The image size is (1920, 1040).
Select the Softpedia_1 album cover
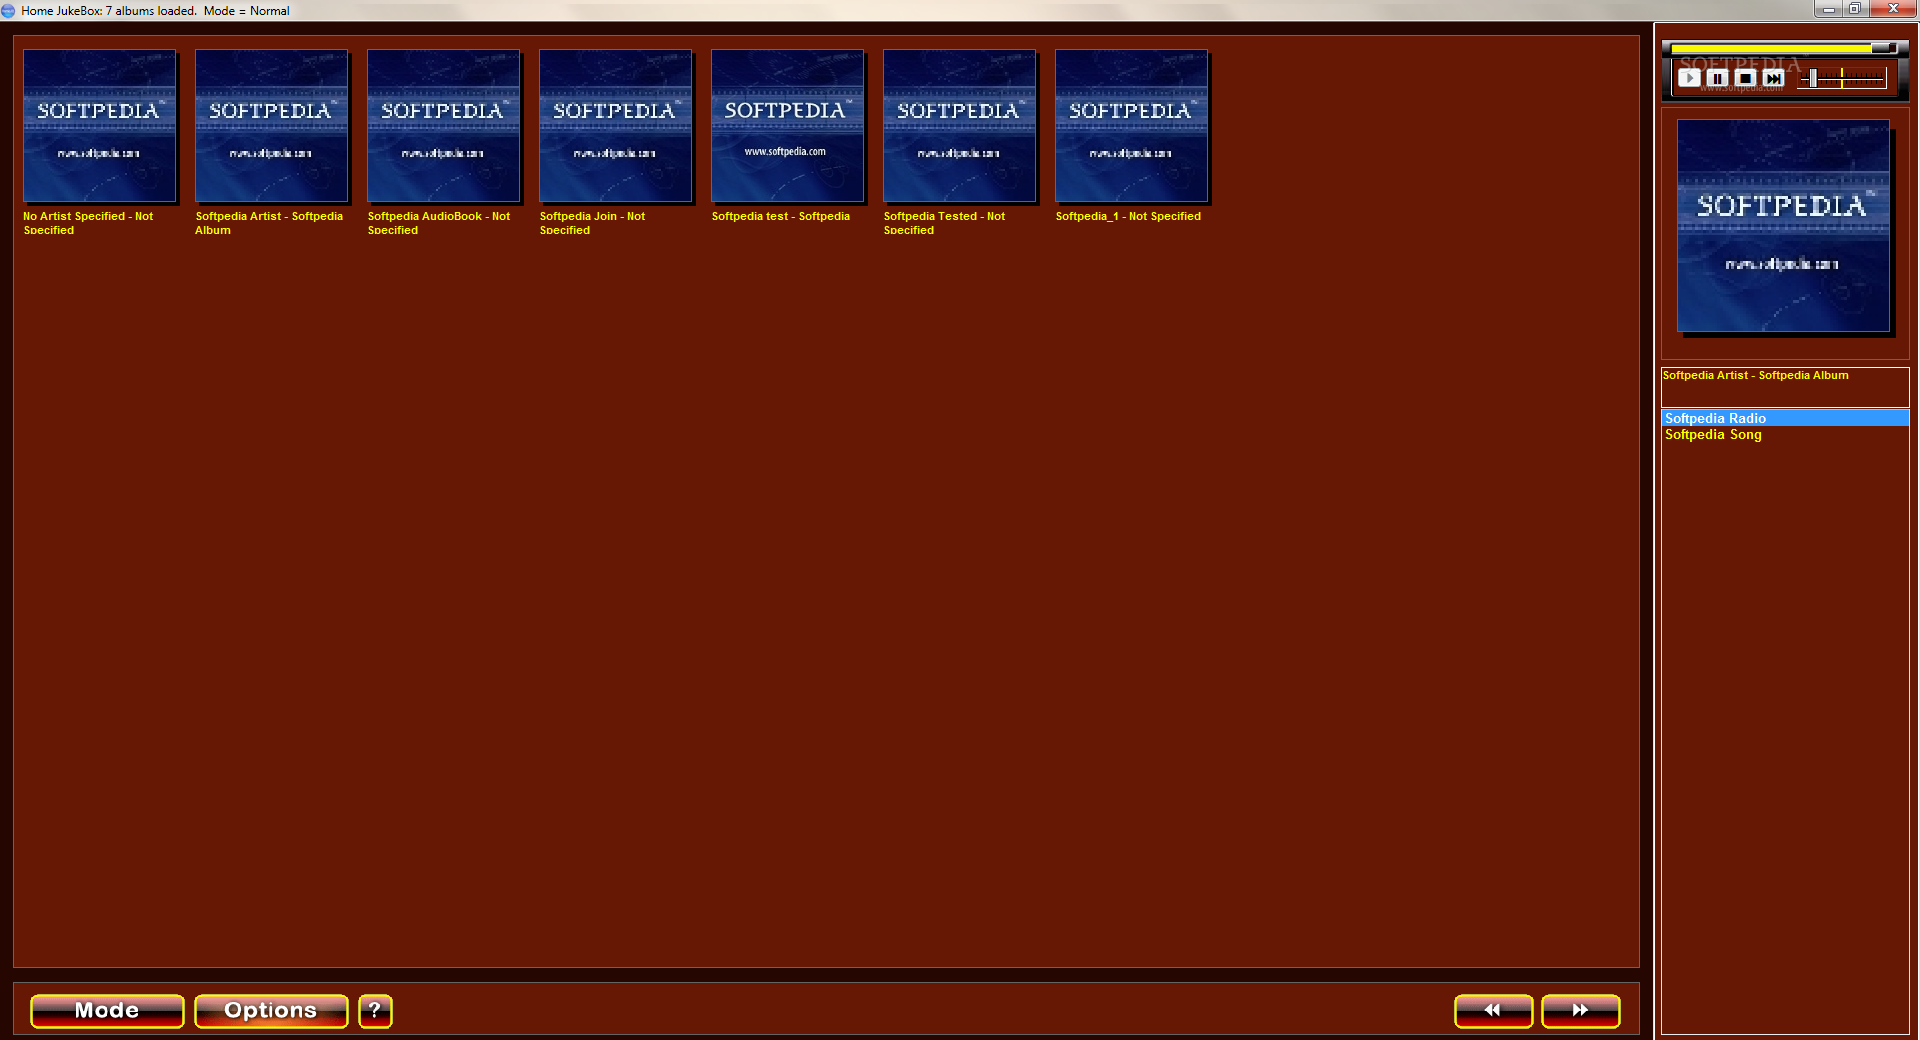tap(1132, 126)
